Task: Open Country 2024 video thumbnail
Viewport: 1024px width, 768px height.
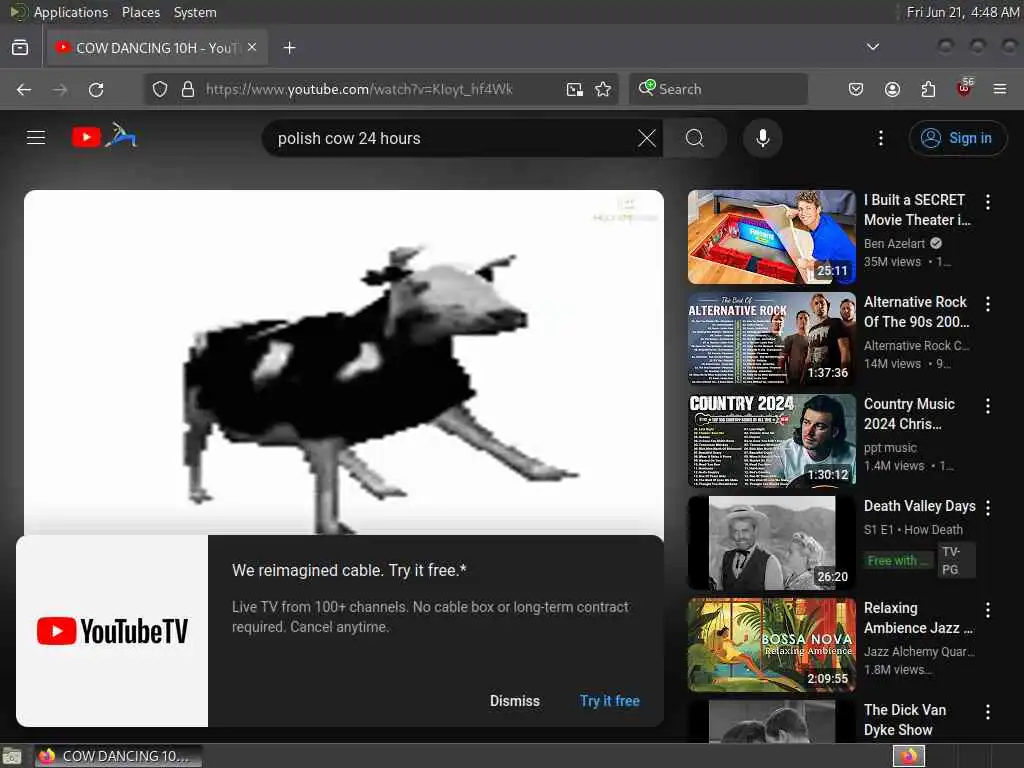Action: (x=771, y=441)
